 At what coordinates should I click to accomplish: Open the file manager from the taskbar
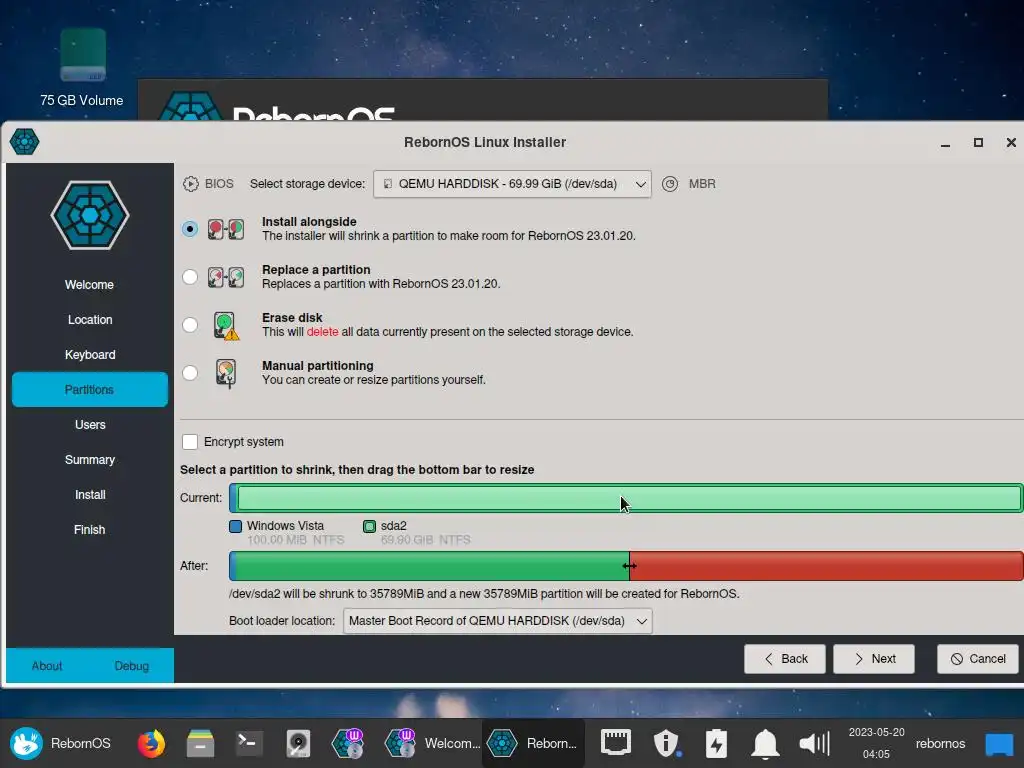(200, 743)
